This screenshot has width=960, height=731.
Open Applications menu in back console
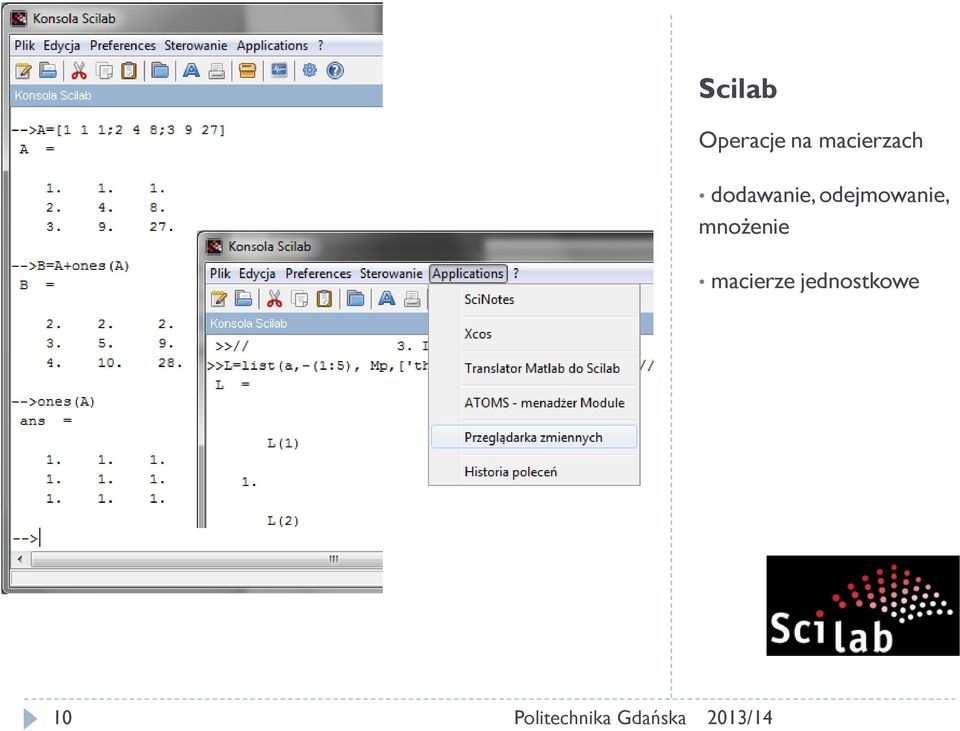tap(272, 45)
